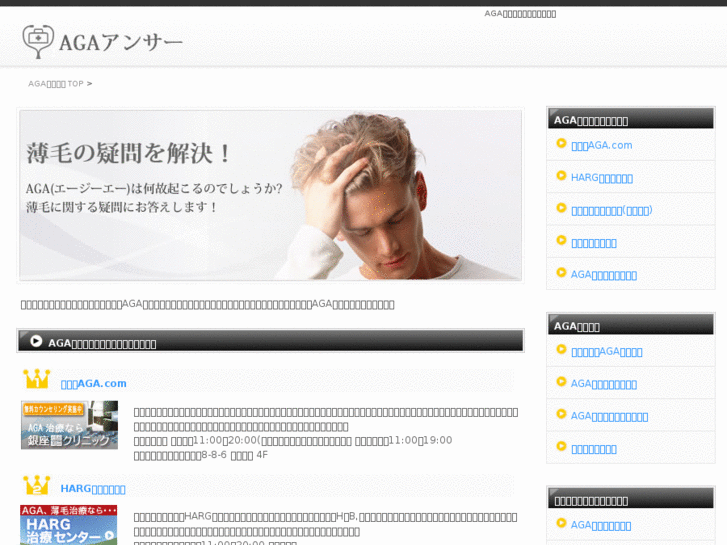Click the orange bullet beside the parenthesized sidebar link
727x545 pixels.
pyautogui.click(x=561, y=208)
